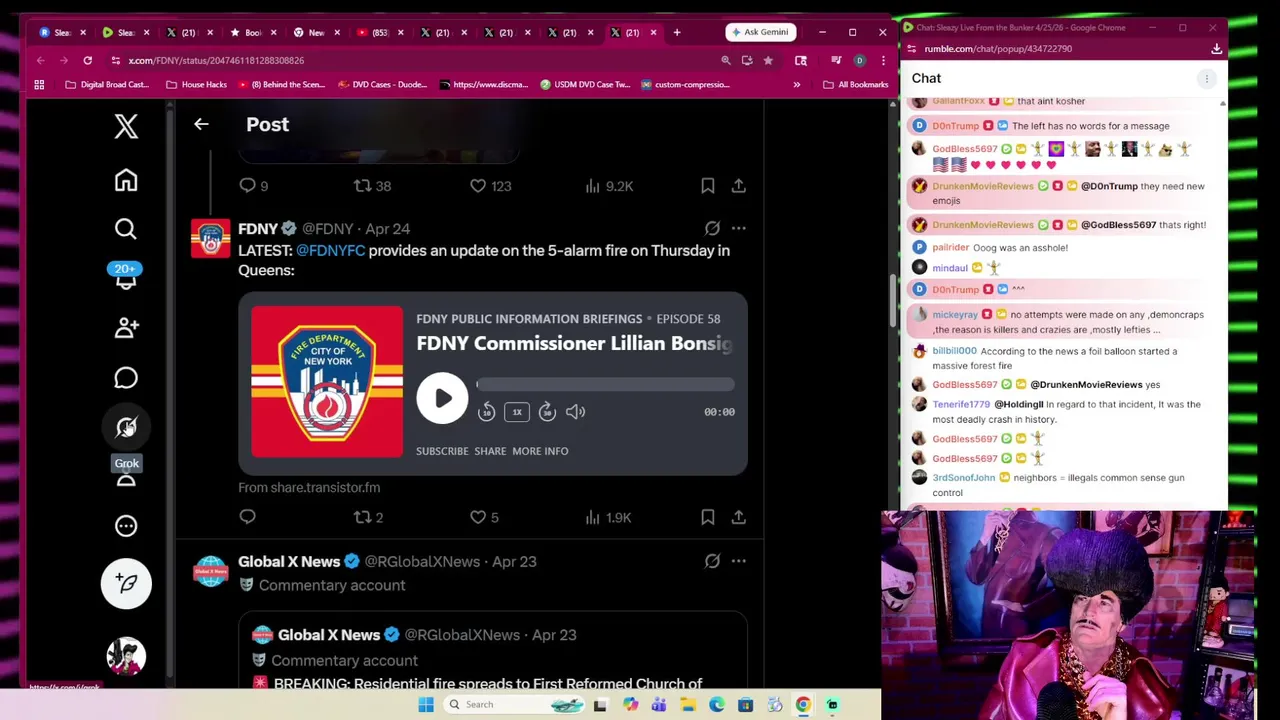Open All Bookmarks folder

(855, 84)
